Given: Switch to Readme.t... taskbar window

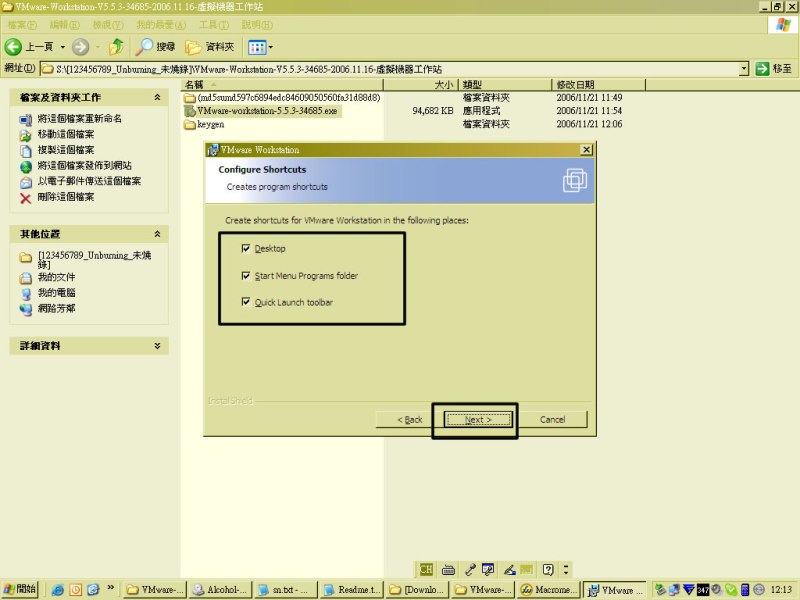Looking at the screenshot, I should 352,590.
